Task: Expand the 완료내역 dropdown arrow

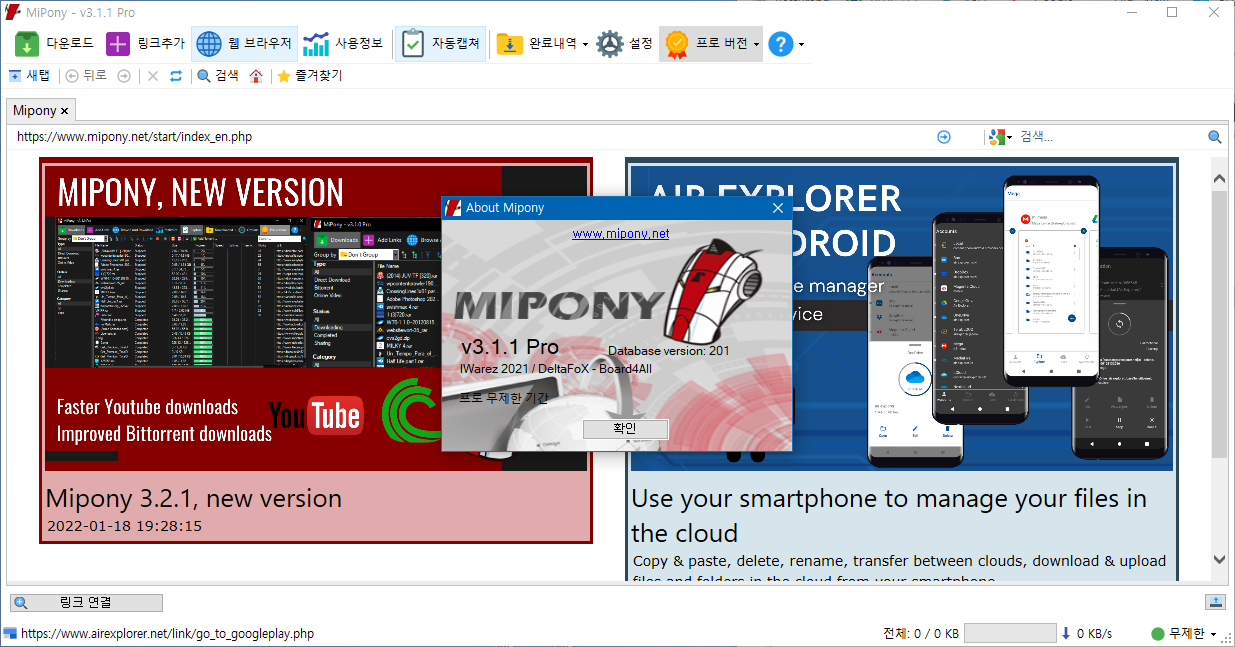Action: point(585,45)
